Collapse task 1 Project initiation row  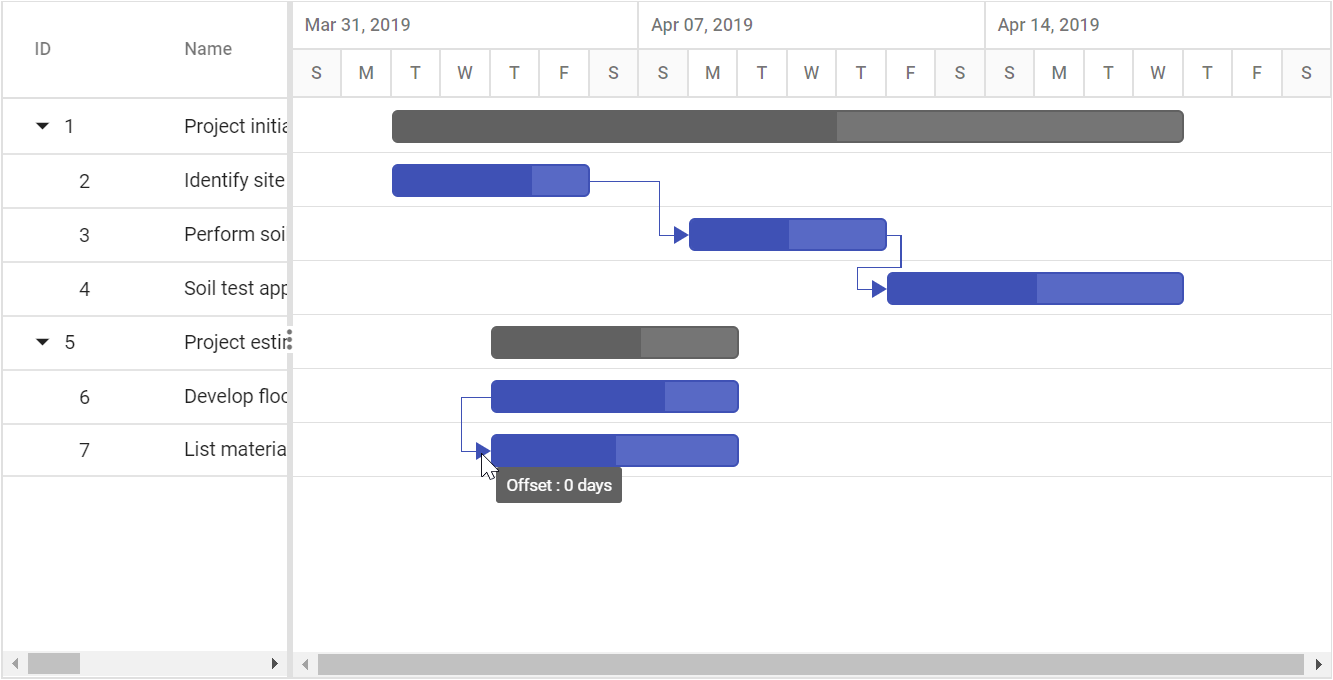click(42, 126)
